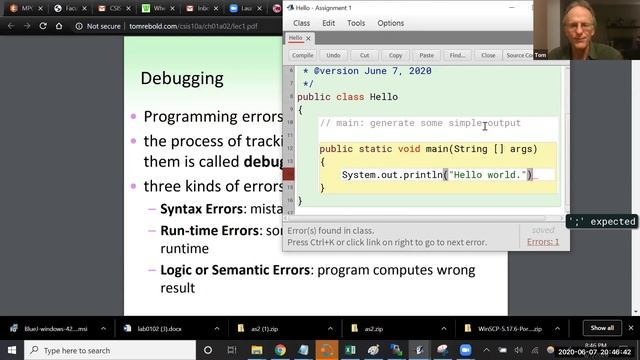640x360 pixels.
Task: Open the Find... tool in BlueJ editor
Action: (x=457, y=55)
